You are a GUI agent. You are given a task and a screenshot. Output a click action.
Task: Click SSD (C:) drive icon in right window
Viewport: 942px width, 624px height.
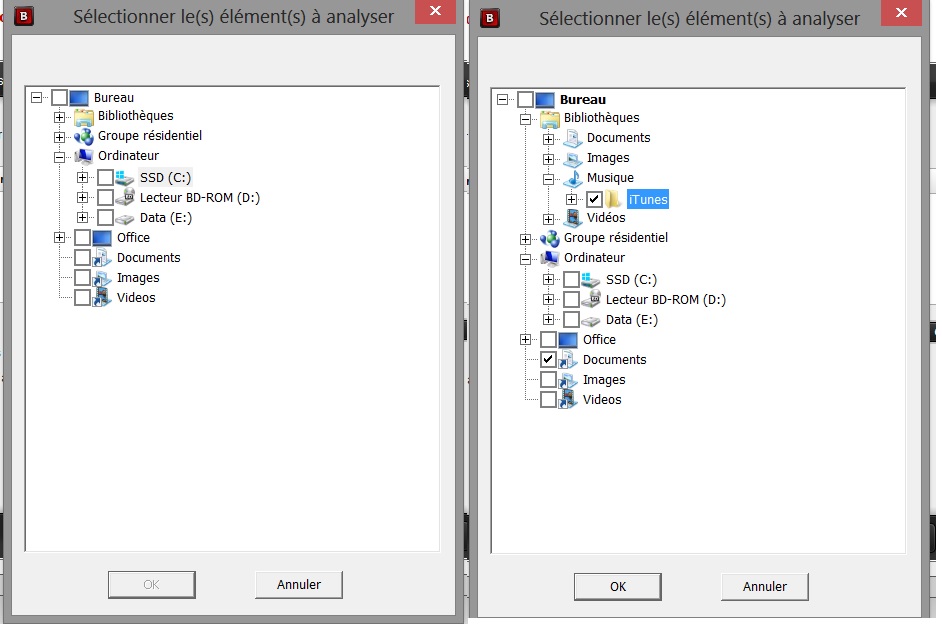pos(591,280)
